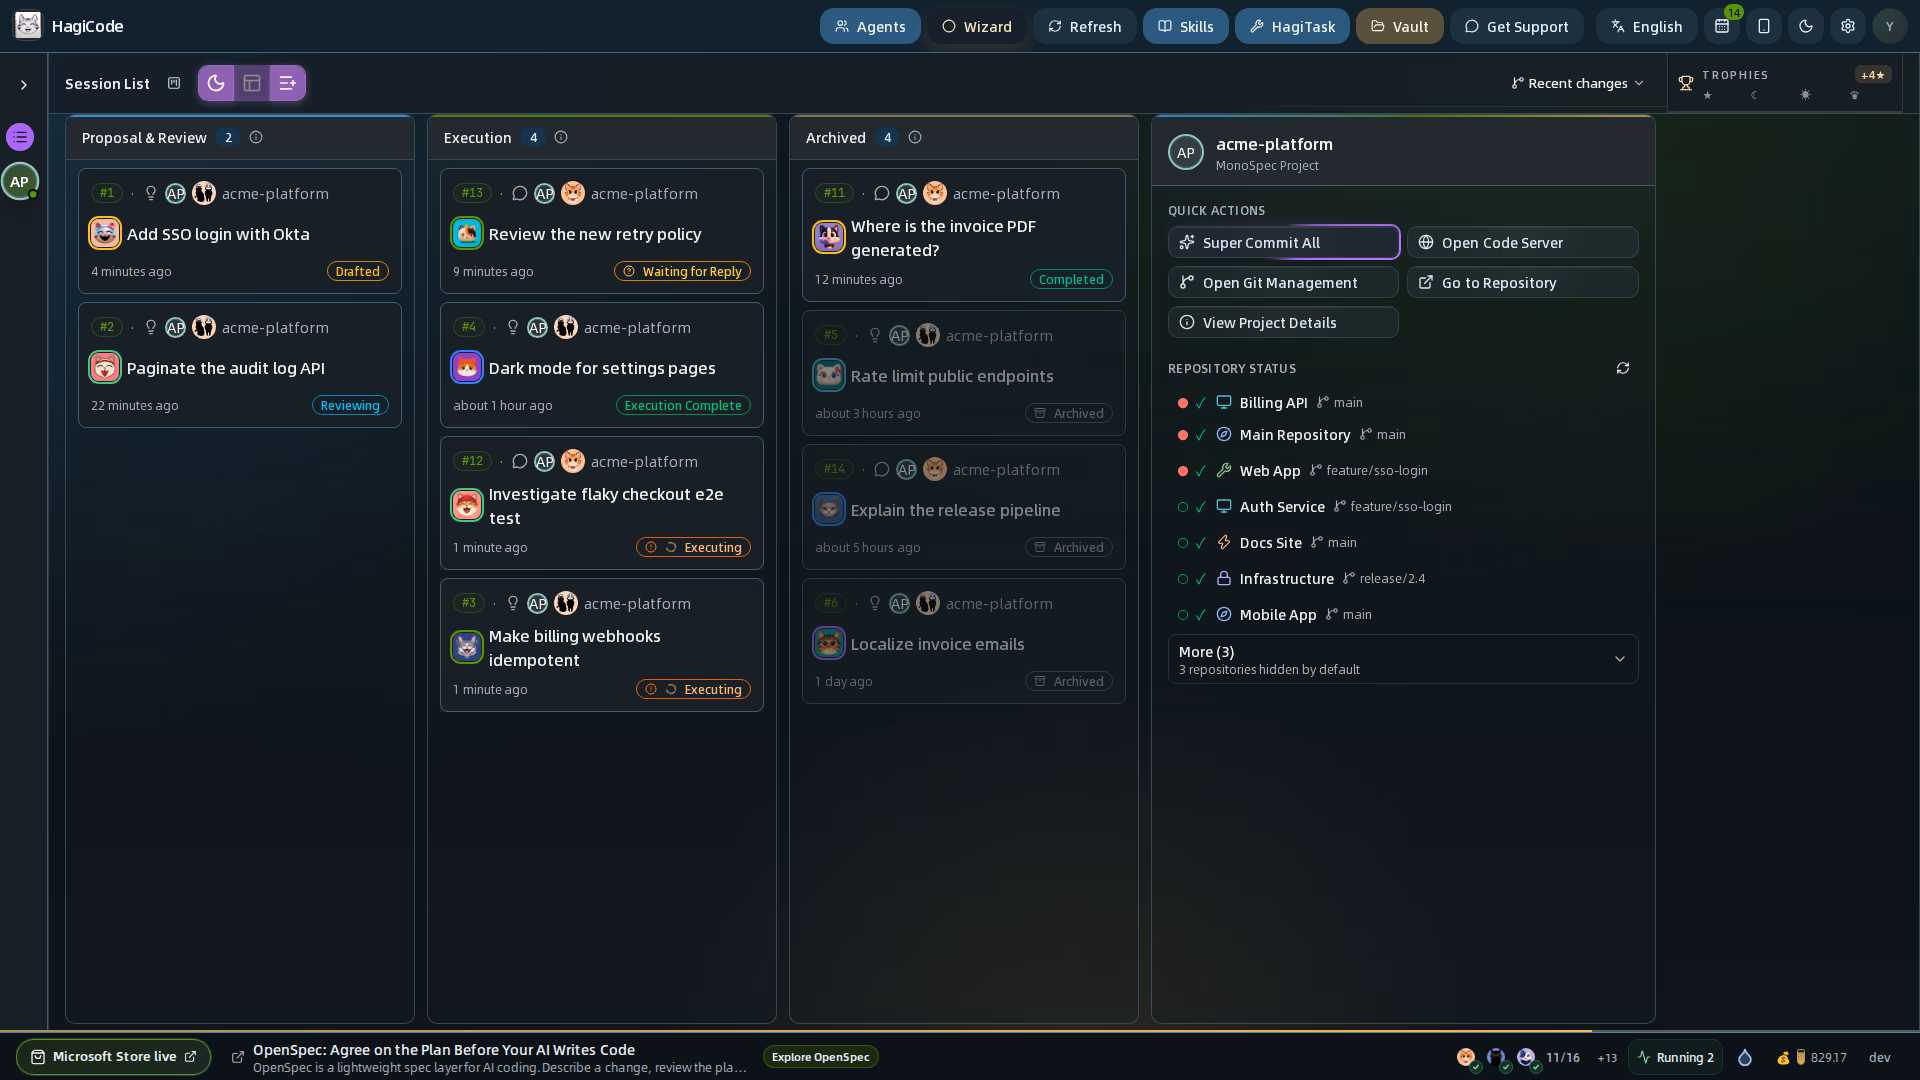Click the monitor icon beside Billing API

point(1223,402)
